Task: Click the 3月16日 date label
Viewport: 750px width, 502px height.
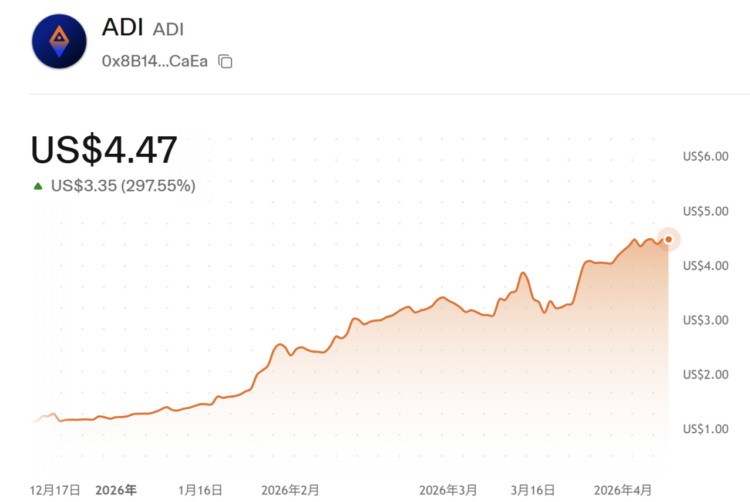Action: [x=533, y=490]
